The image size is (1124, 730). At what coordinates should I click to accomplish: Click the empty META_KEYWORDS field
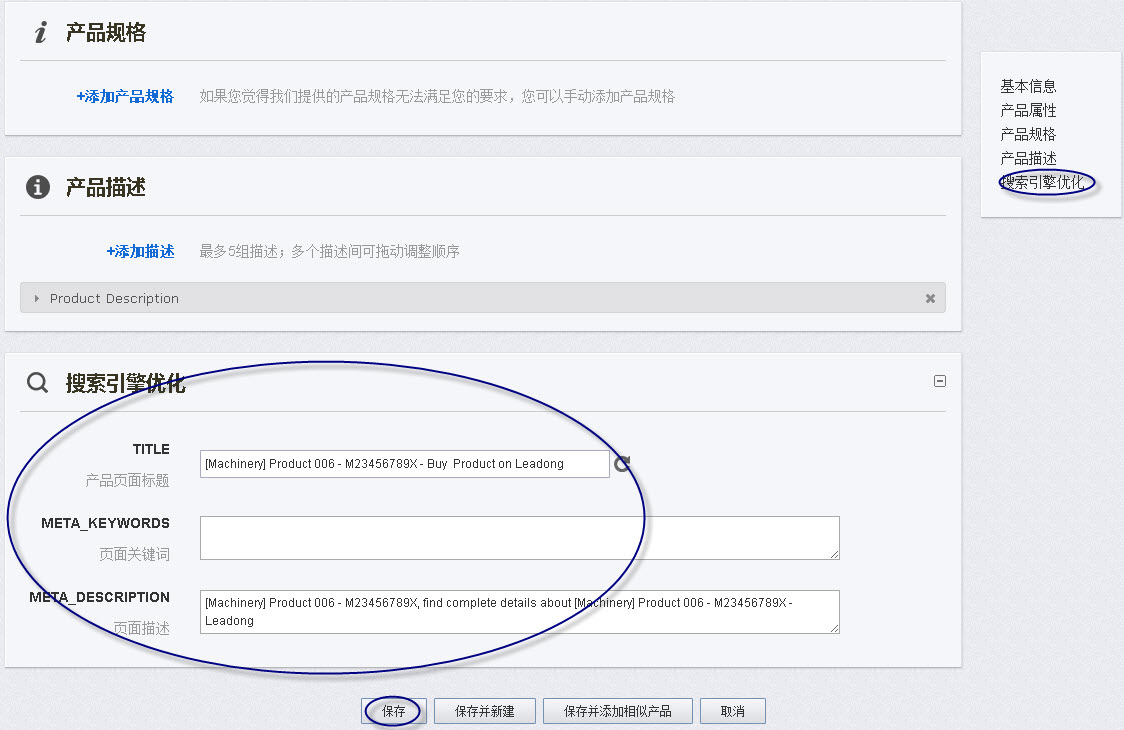[520, 537]
